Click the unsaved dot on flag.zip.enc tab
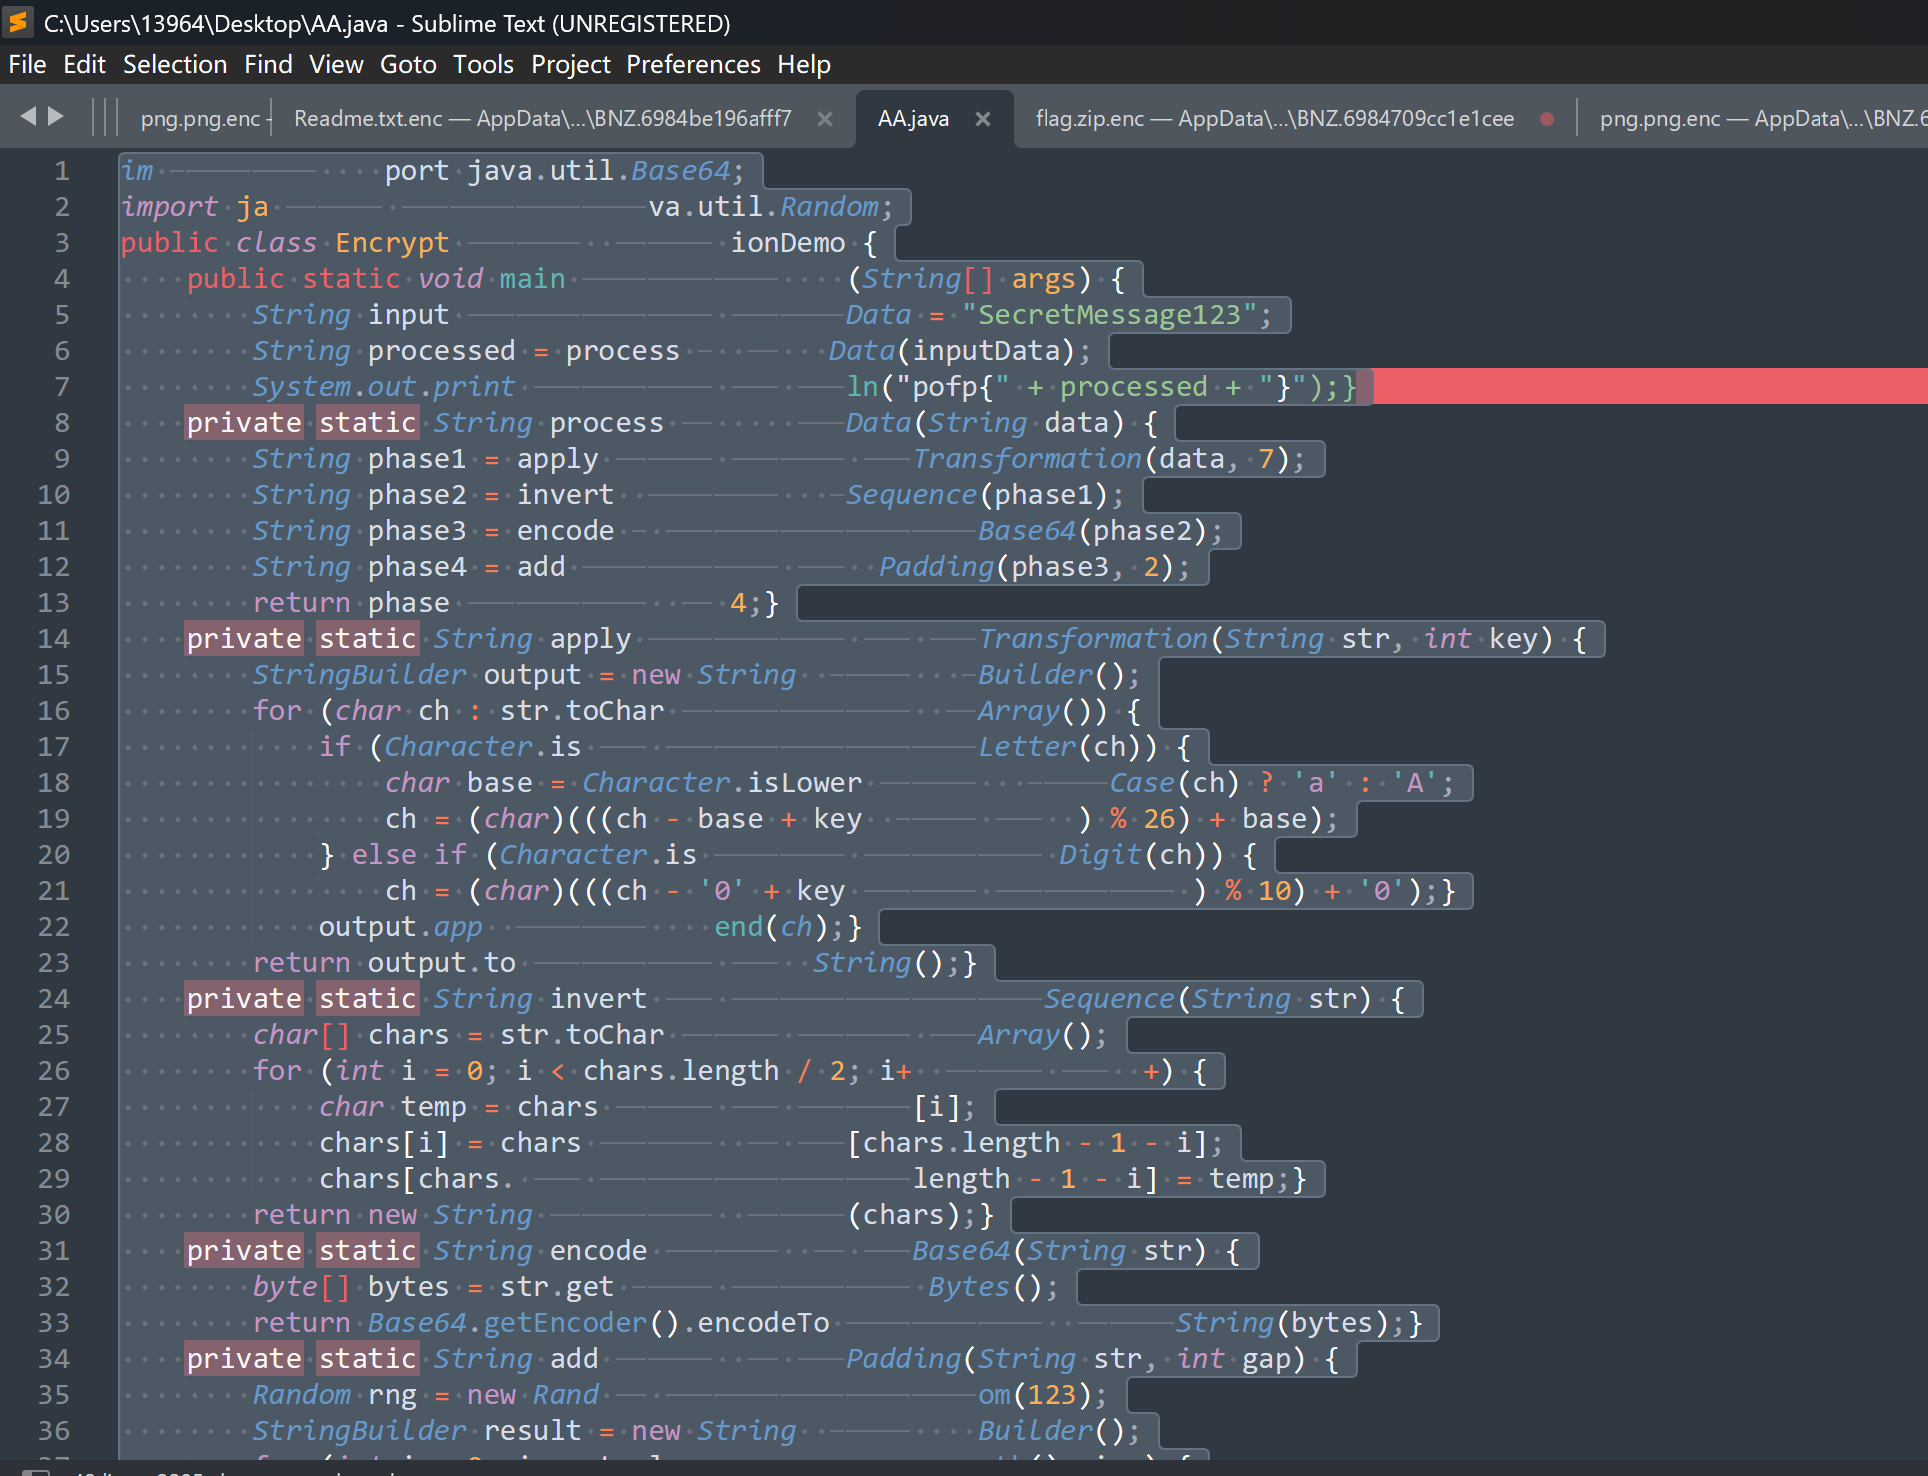This screenshot has width=1928, height=1476. coord(1547,119)
